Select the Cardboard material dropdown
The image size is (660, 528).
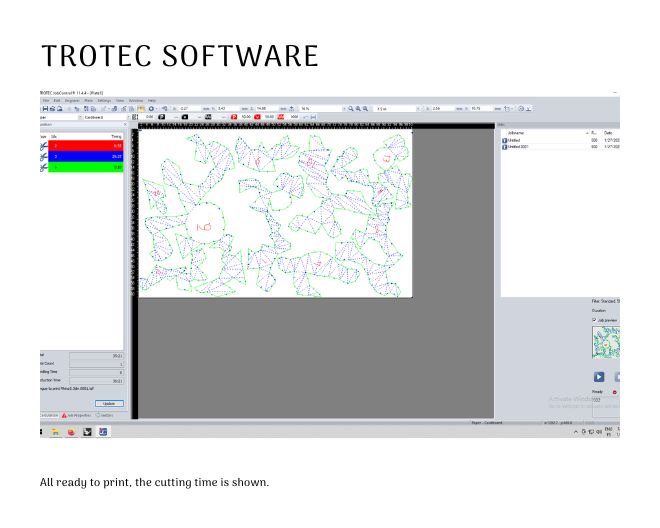tap(106, 117)
